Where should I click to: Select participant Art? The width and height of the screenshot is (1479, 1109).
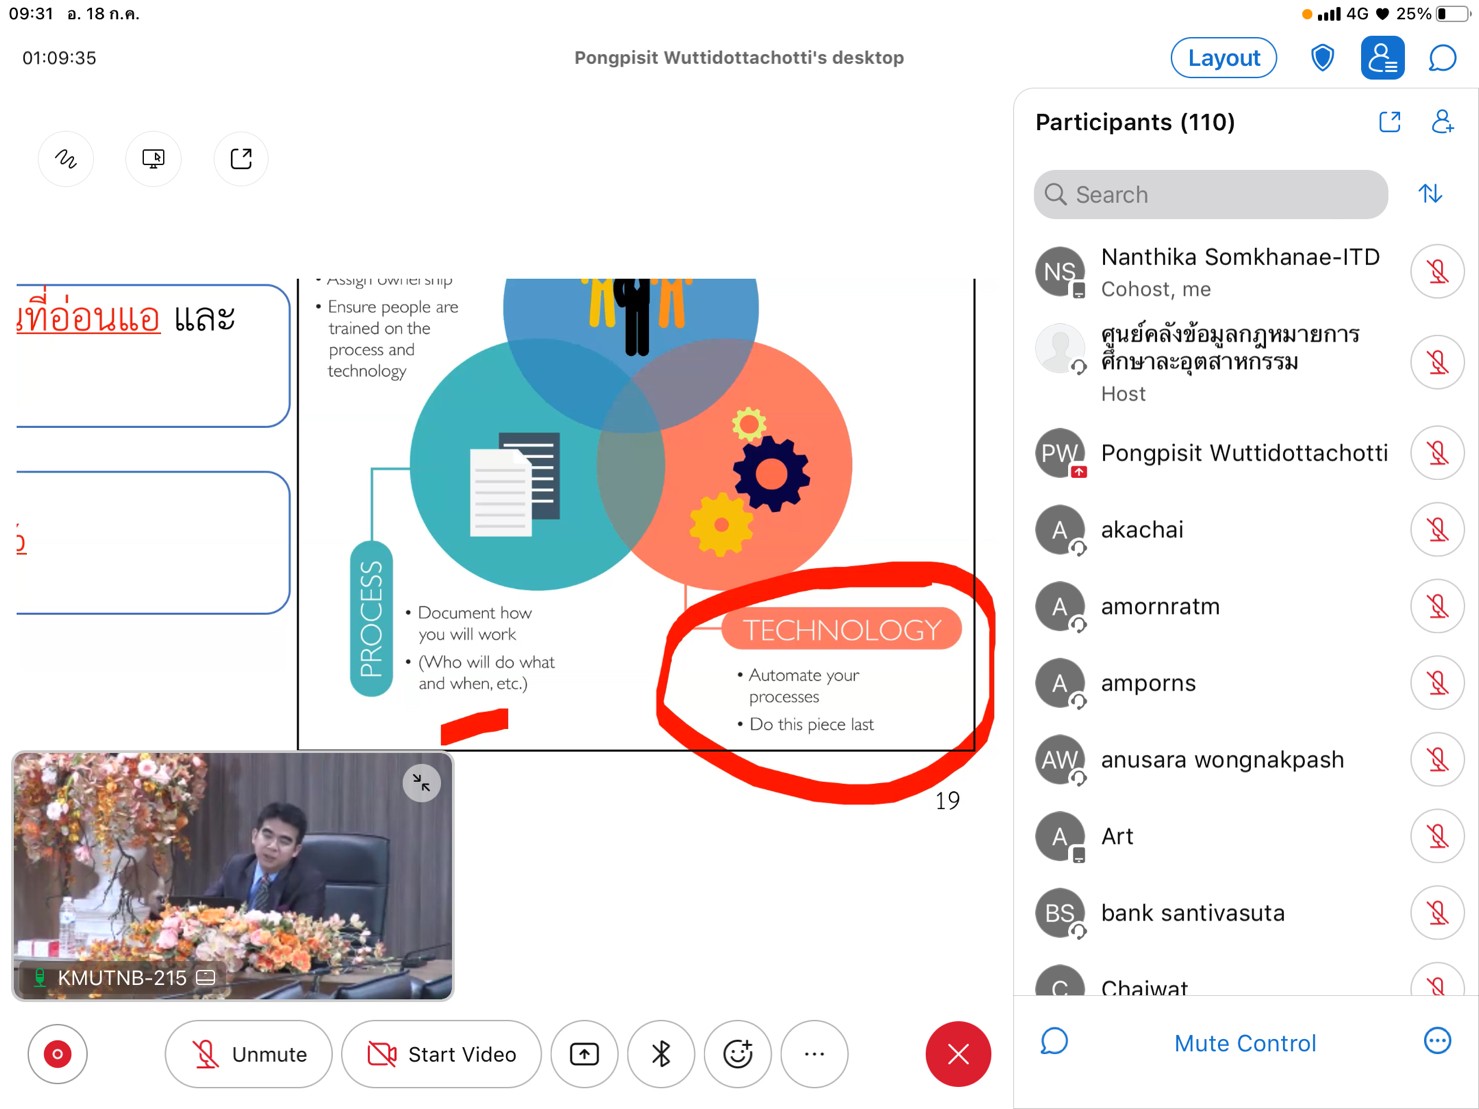point(1246,836)
